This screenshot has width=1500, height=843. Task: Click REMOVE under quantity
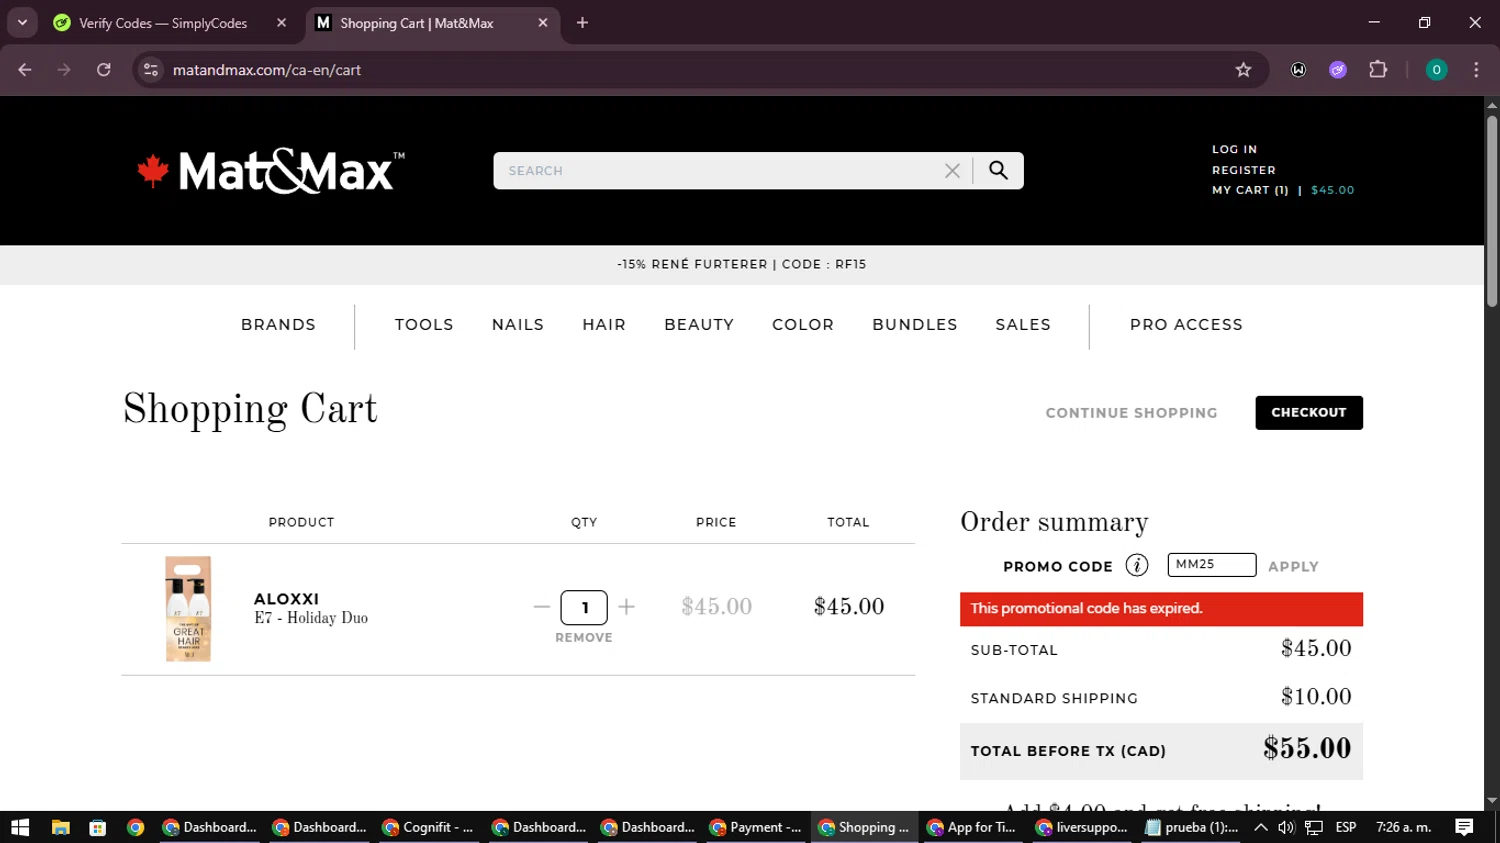point(584,638)
